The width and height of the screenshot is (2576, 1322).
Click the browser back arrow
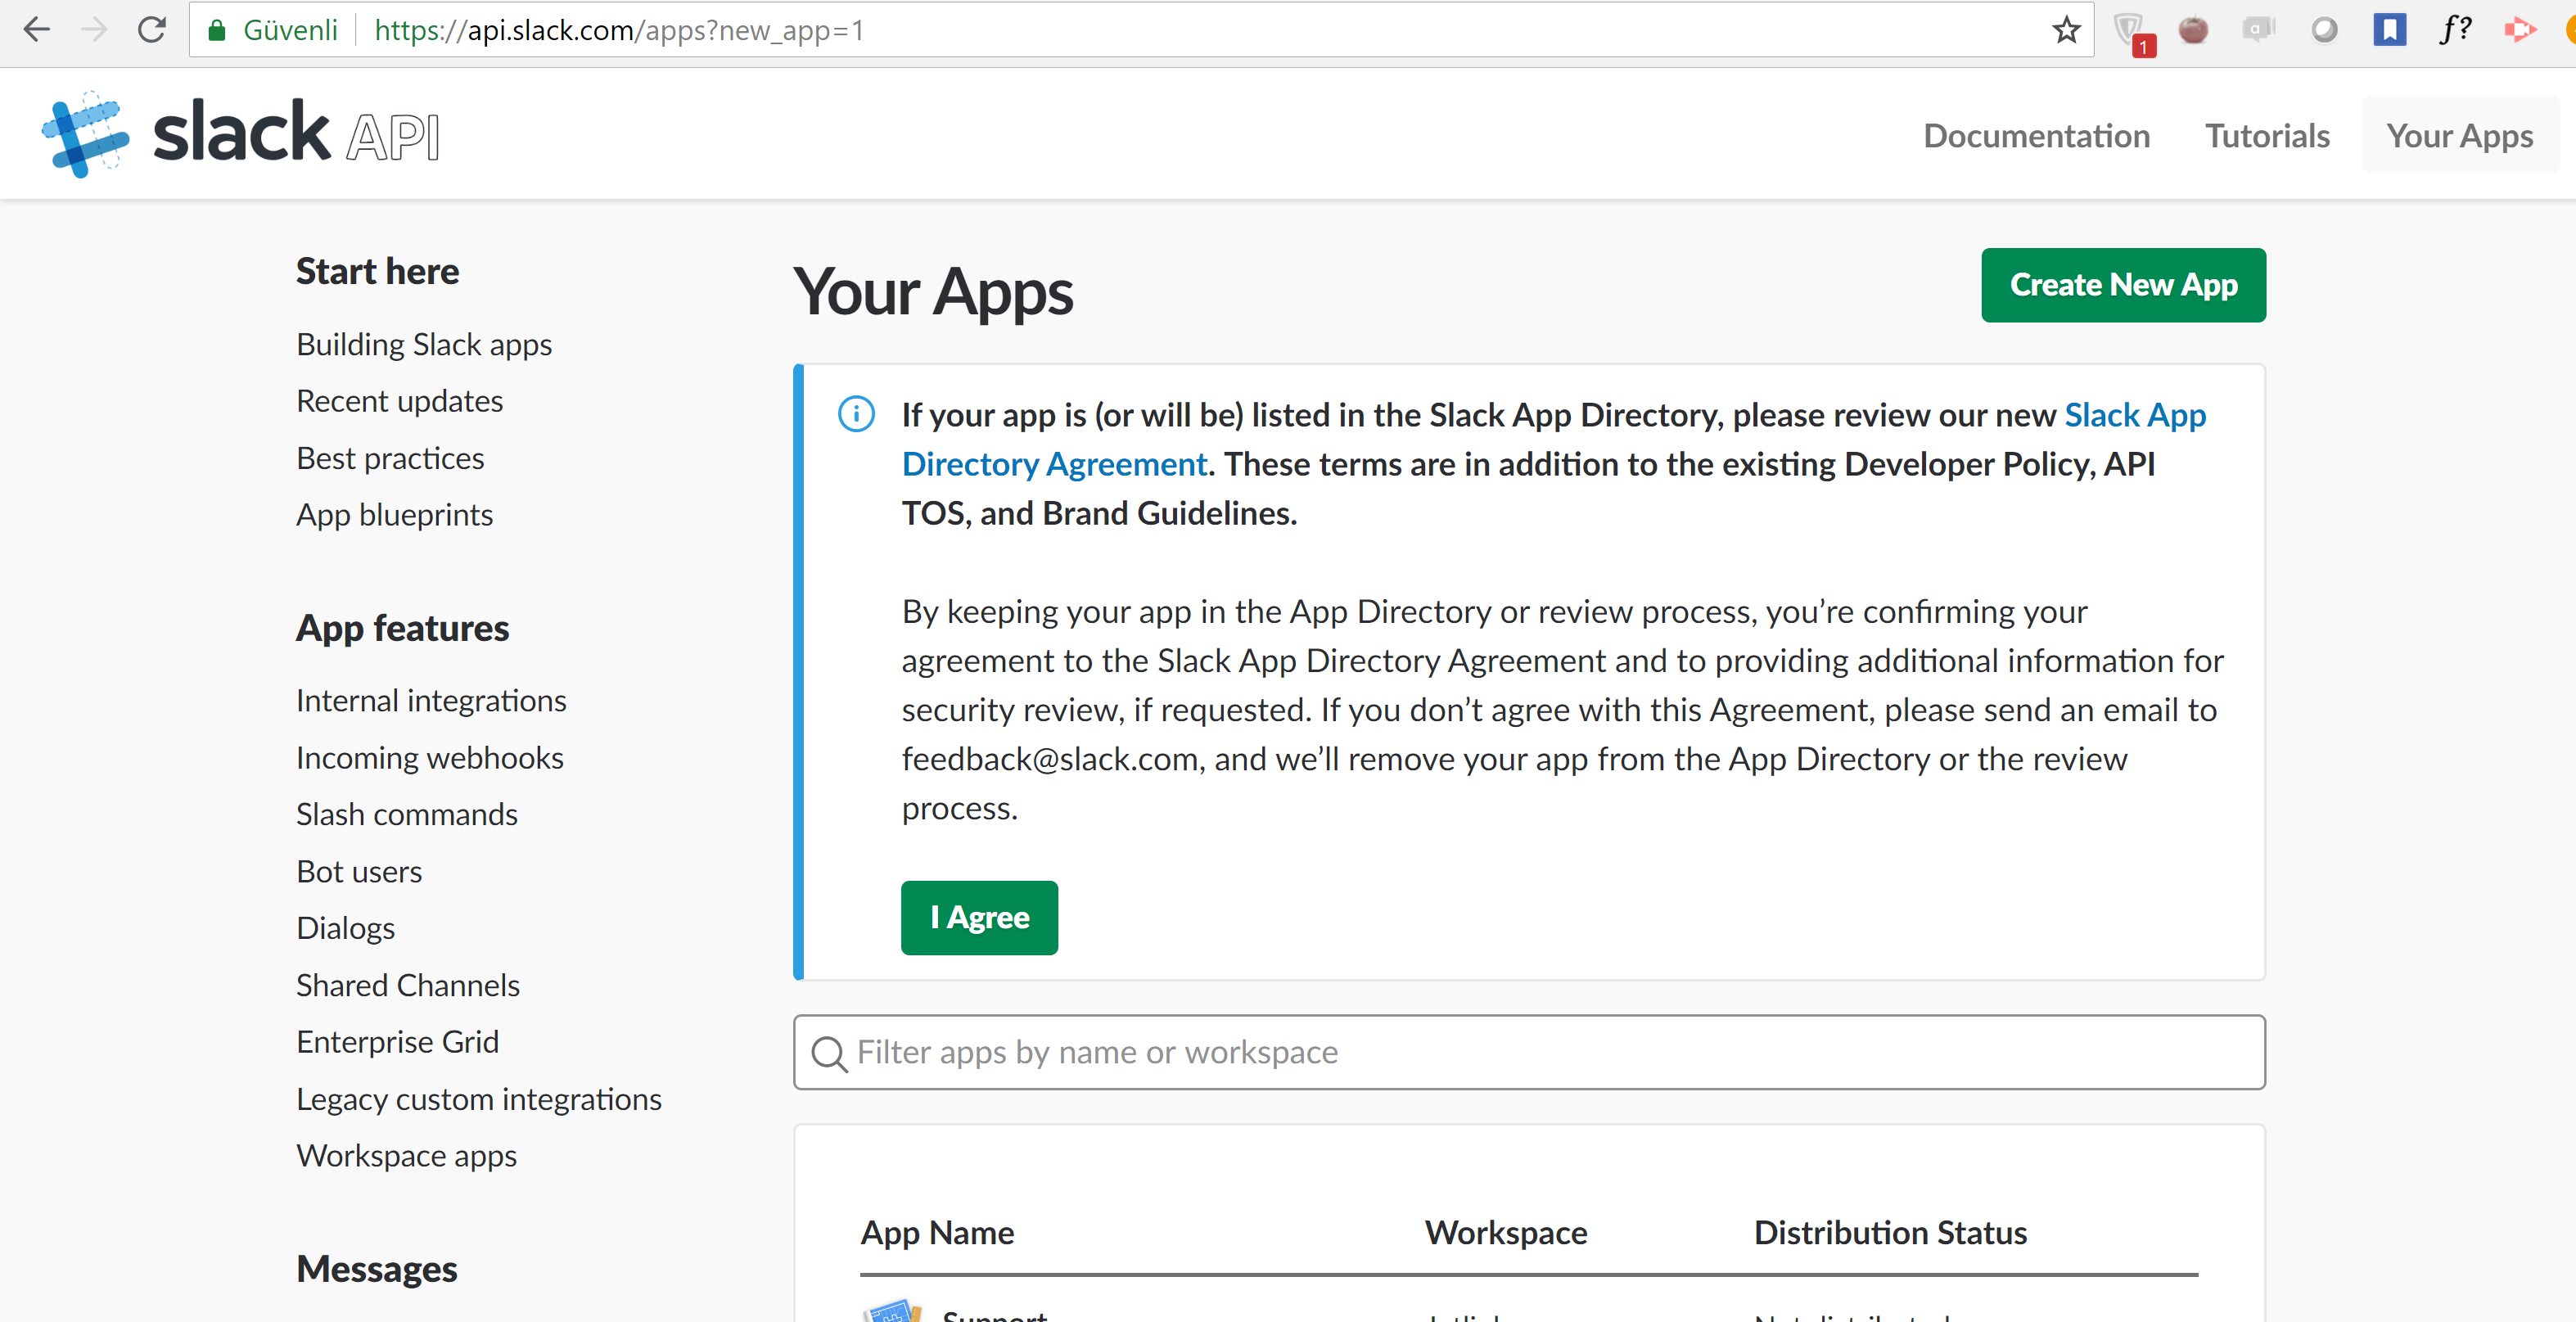tap(37, 30)
